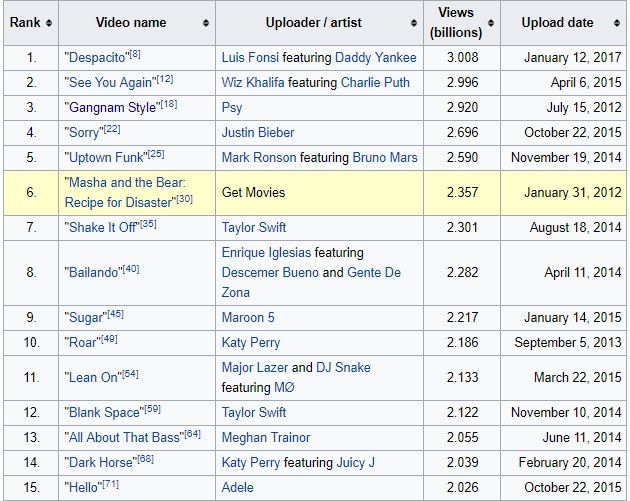
Task: Open the "Sugar" video link
Action: click(x=86, y=318)
